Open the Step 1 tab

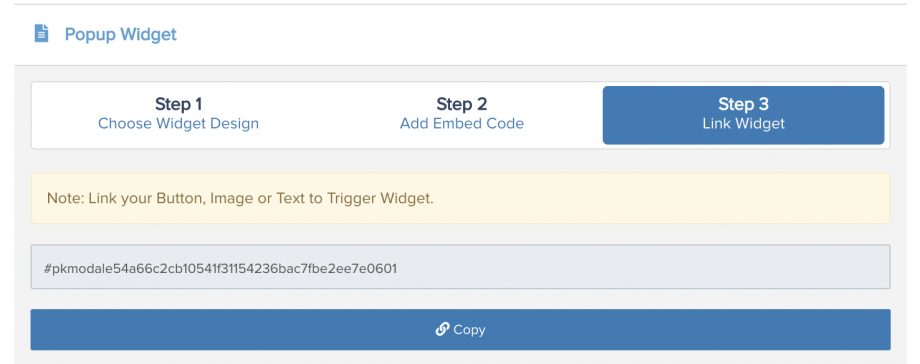[178, 114]
